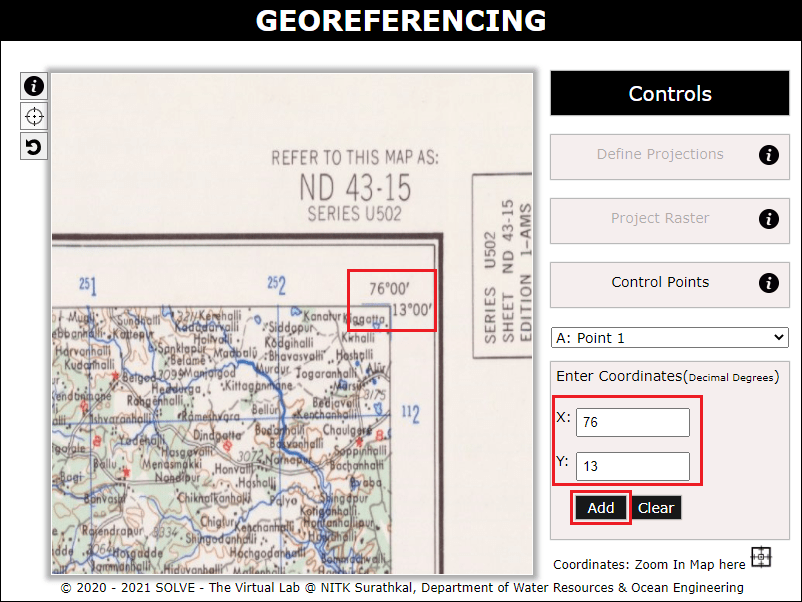Clear the coordinate fields
The image size is (802, 602).
[656, 508]
